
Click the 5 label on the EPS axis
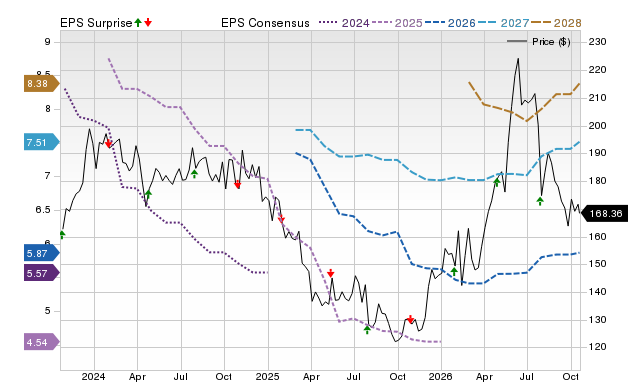[48, 311]
